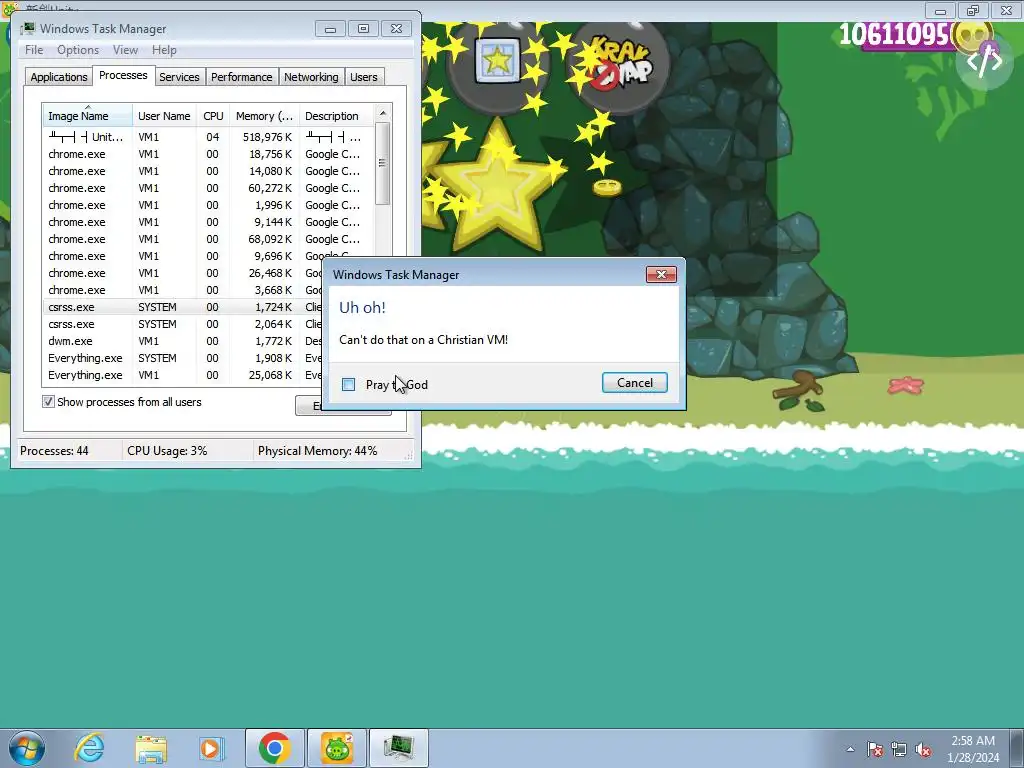The image size is (1024, 768).
Task: Click the process list scroll up arrow
Action: [x=383, y=114]
